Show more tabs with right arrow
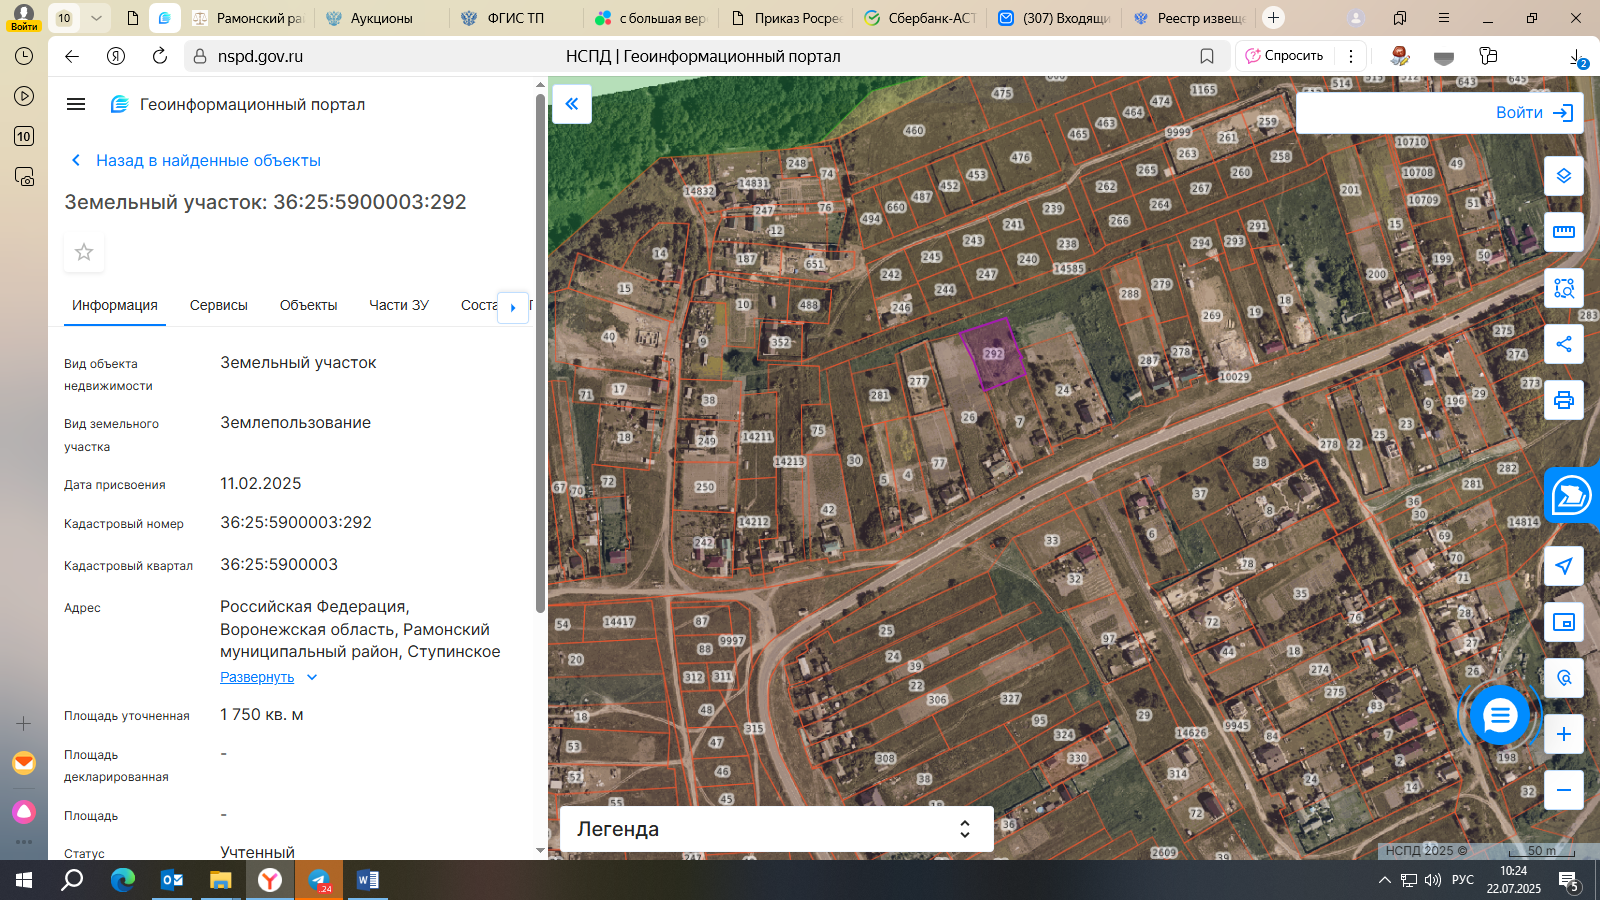This screenshot has height=900, width=1600. [513, 307]
